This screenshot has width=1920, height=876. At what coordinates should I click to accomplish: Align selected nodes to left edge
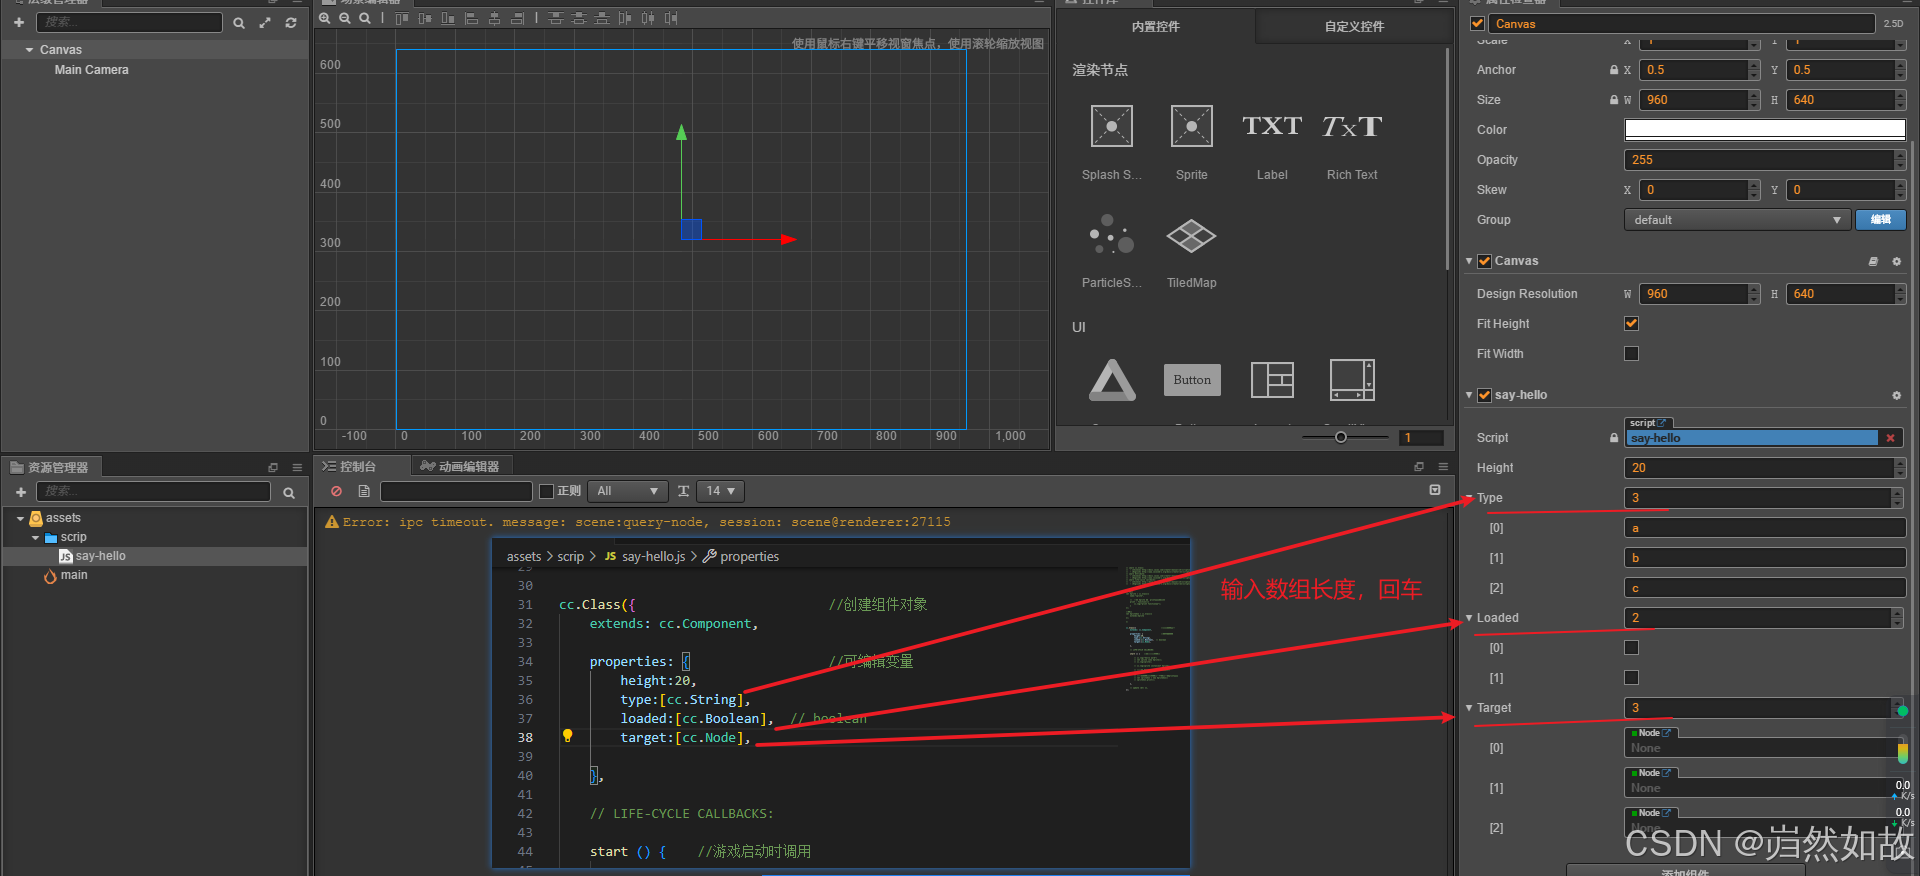tap(471, 18)
